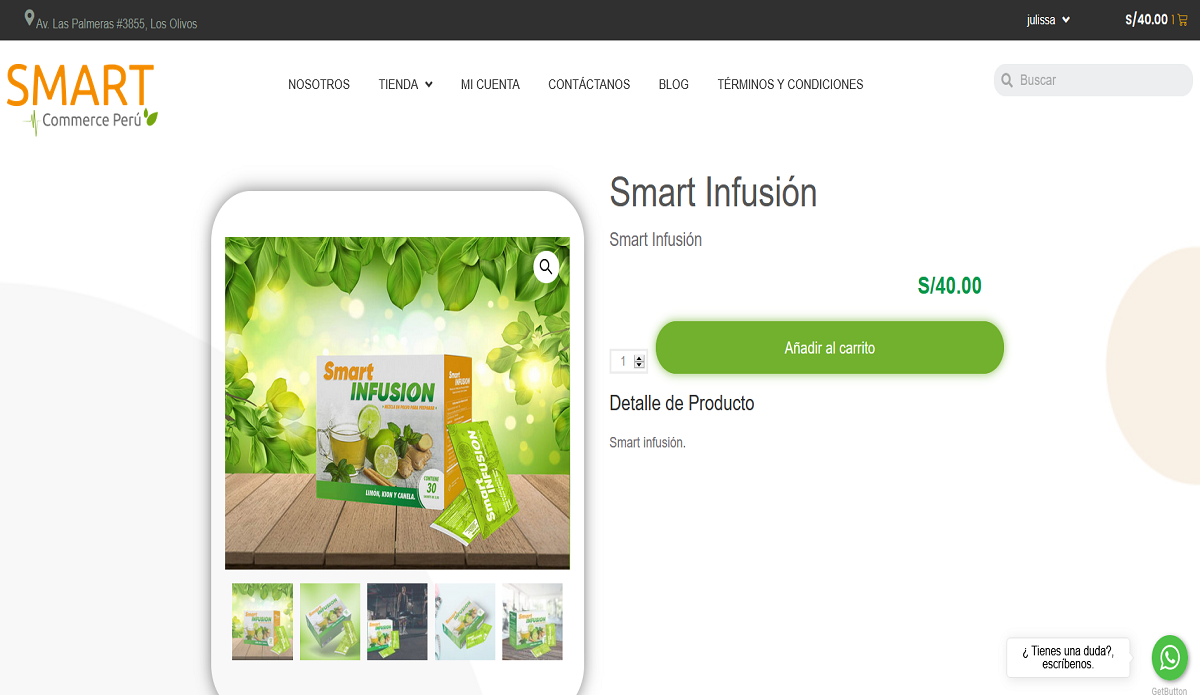The width and height of the screenshot is (1200, 695).
Task: Click the Smart Commerce Perú logo
Action: tap(82, 98)
